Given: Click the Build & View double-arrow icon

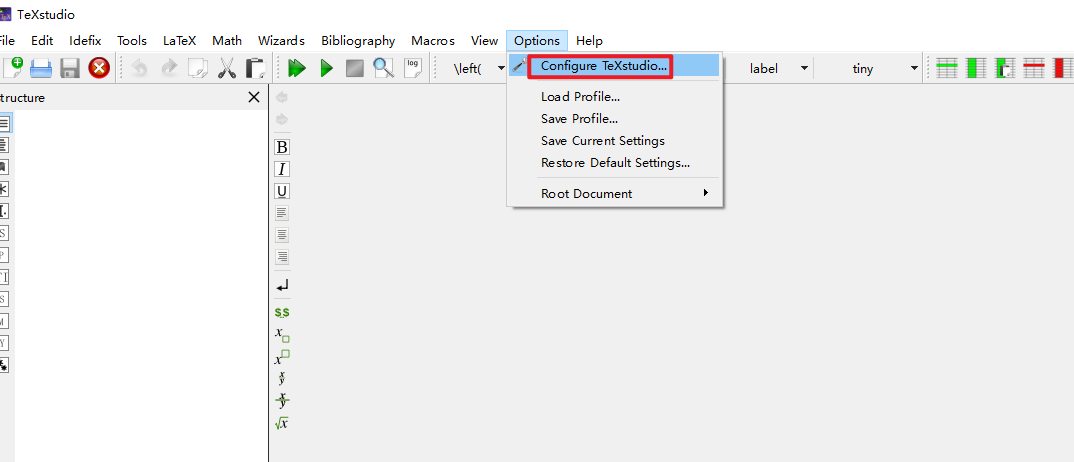Looking at the screenshot, I should click(296, 68).
